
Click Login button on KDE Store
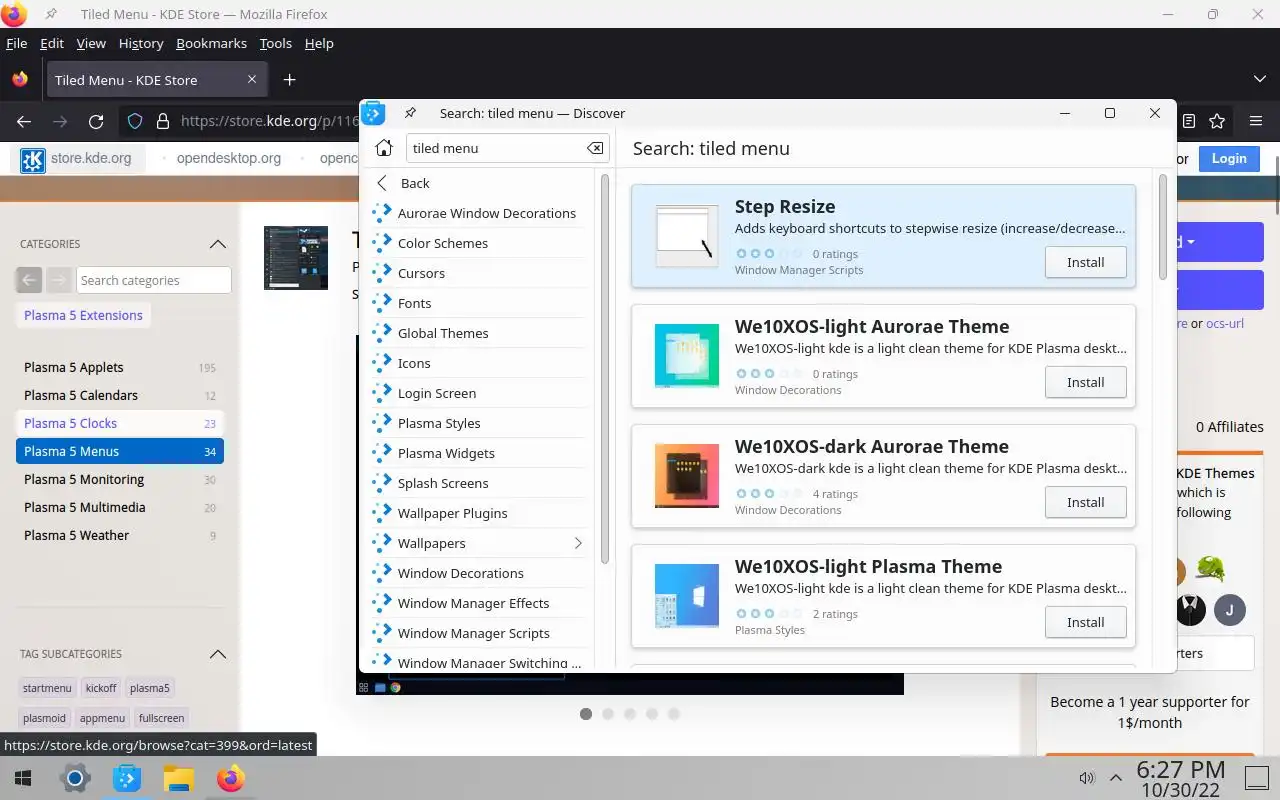point(1229,158)
